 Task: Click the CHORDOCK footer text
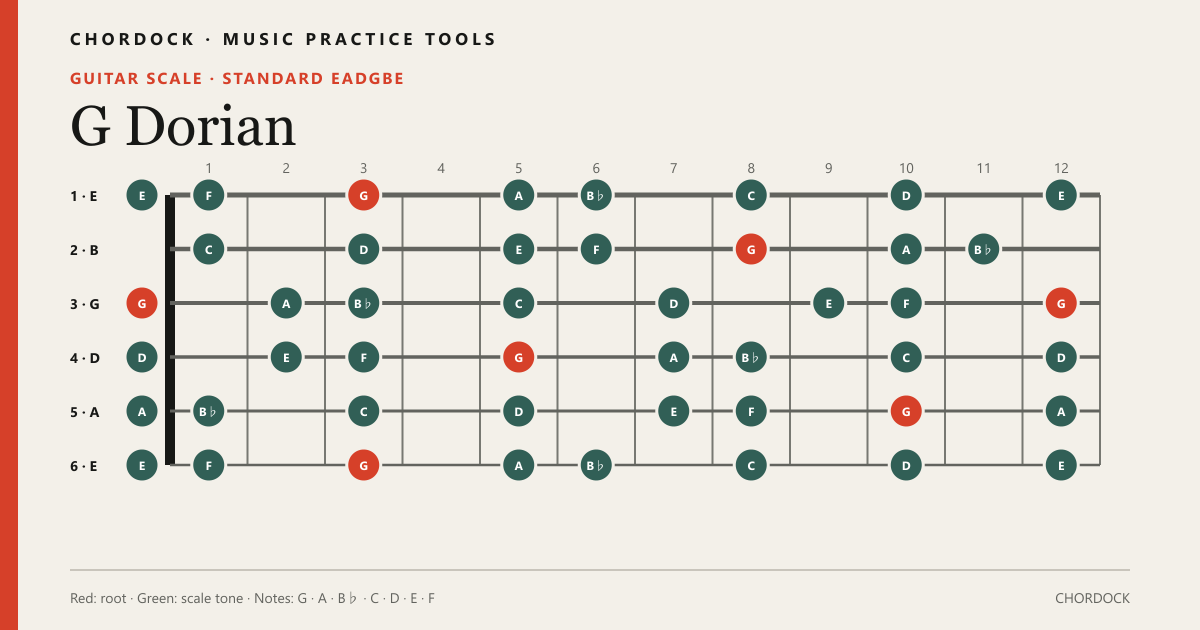(x=1092, y=598)
